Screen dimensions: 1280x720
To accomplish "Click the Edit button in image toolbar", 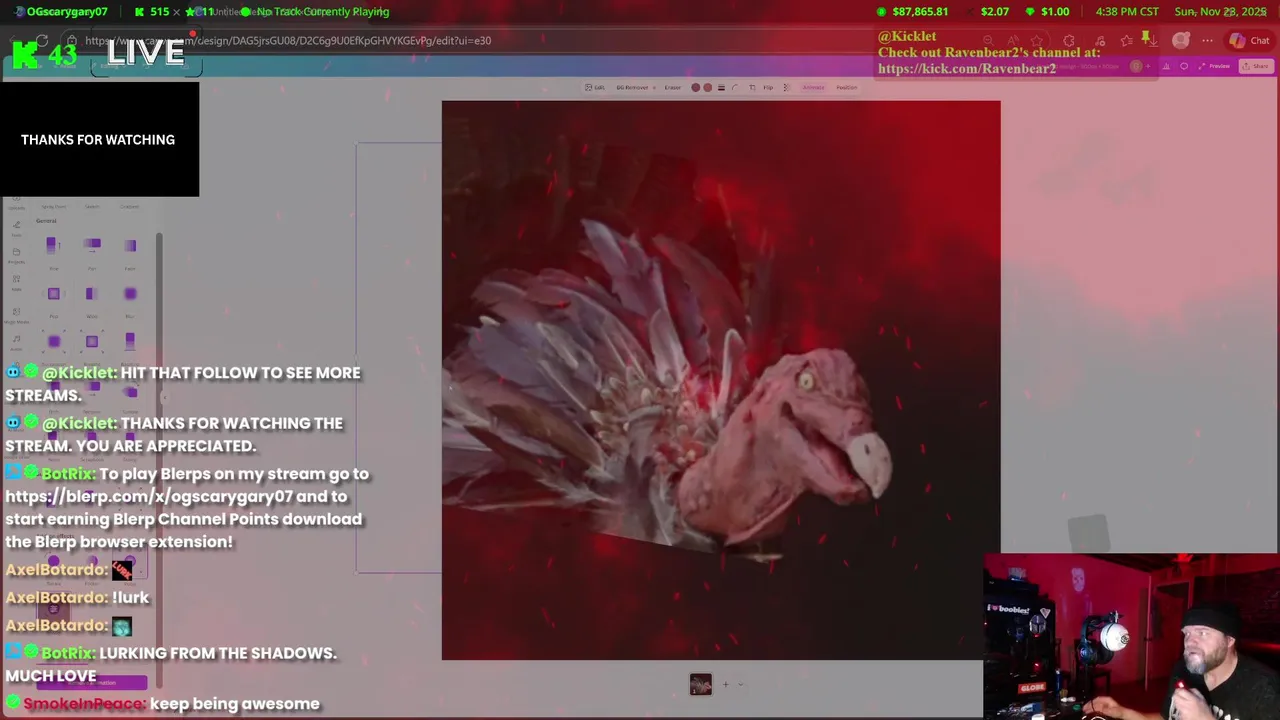I will (595, 87).
